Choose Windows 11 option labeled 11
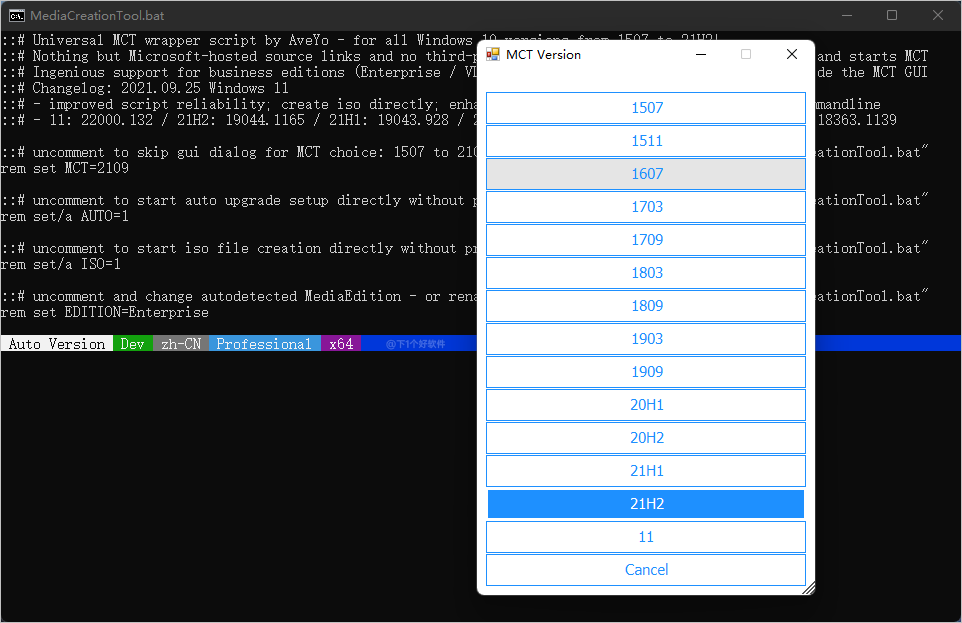962x623 pixels. tap(645, 537)
